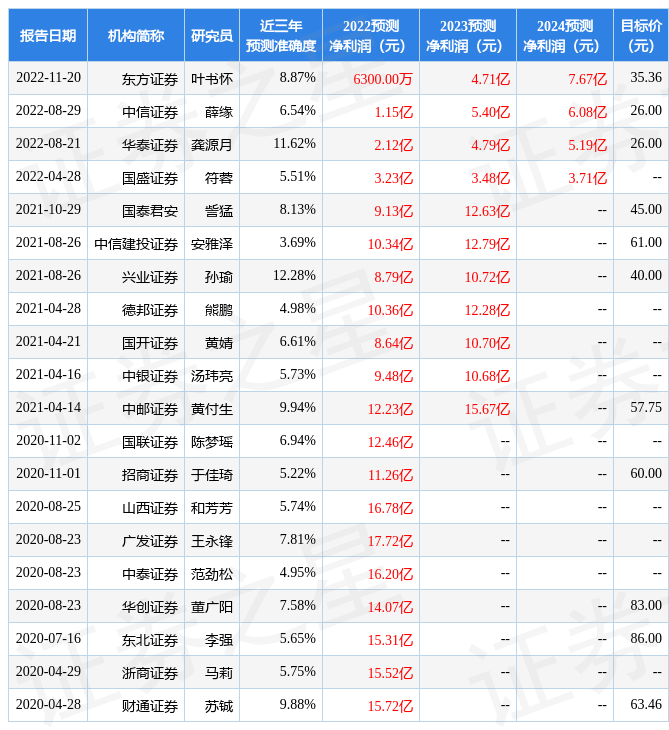
Task: Click target price 86.00
Action: pyautogui.click(x=646, y=638)
